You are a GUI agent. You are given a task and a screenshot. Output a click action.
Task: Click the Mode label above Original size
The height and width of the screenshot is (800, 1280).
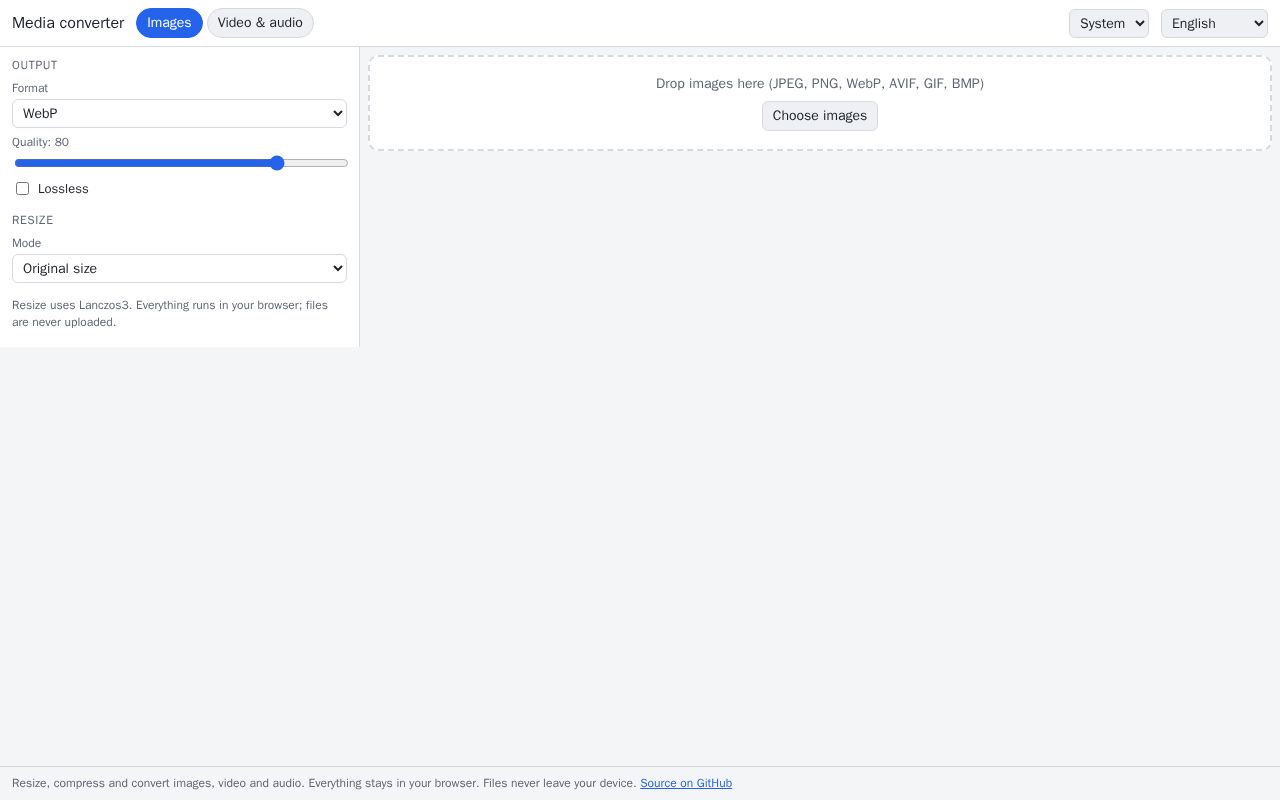[x=27, y=243]
